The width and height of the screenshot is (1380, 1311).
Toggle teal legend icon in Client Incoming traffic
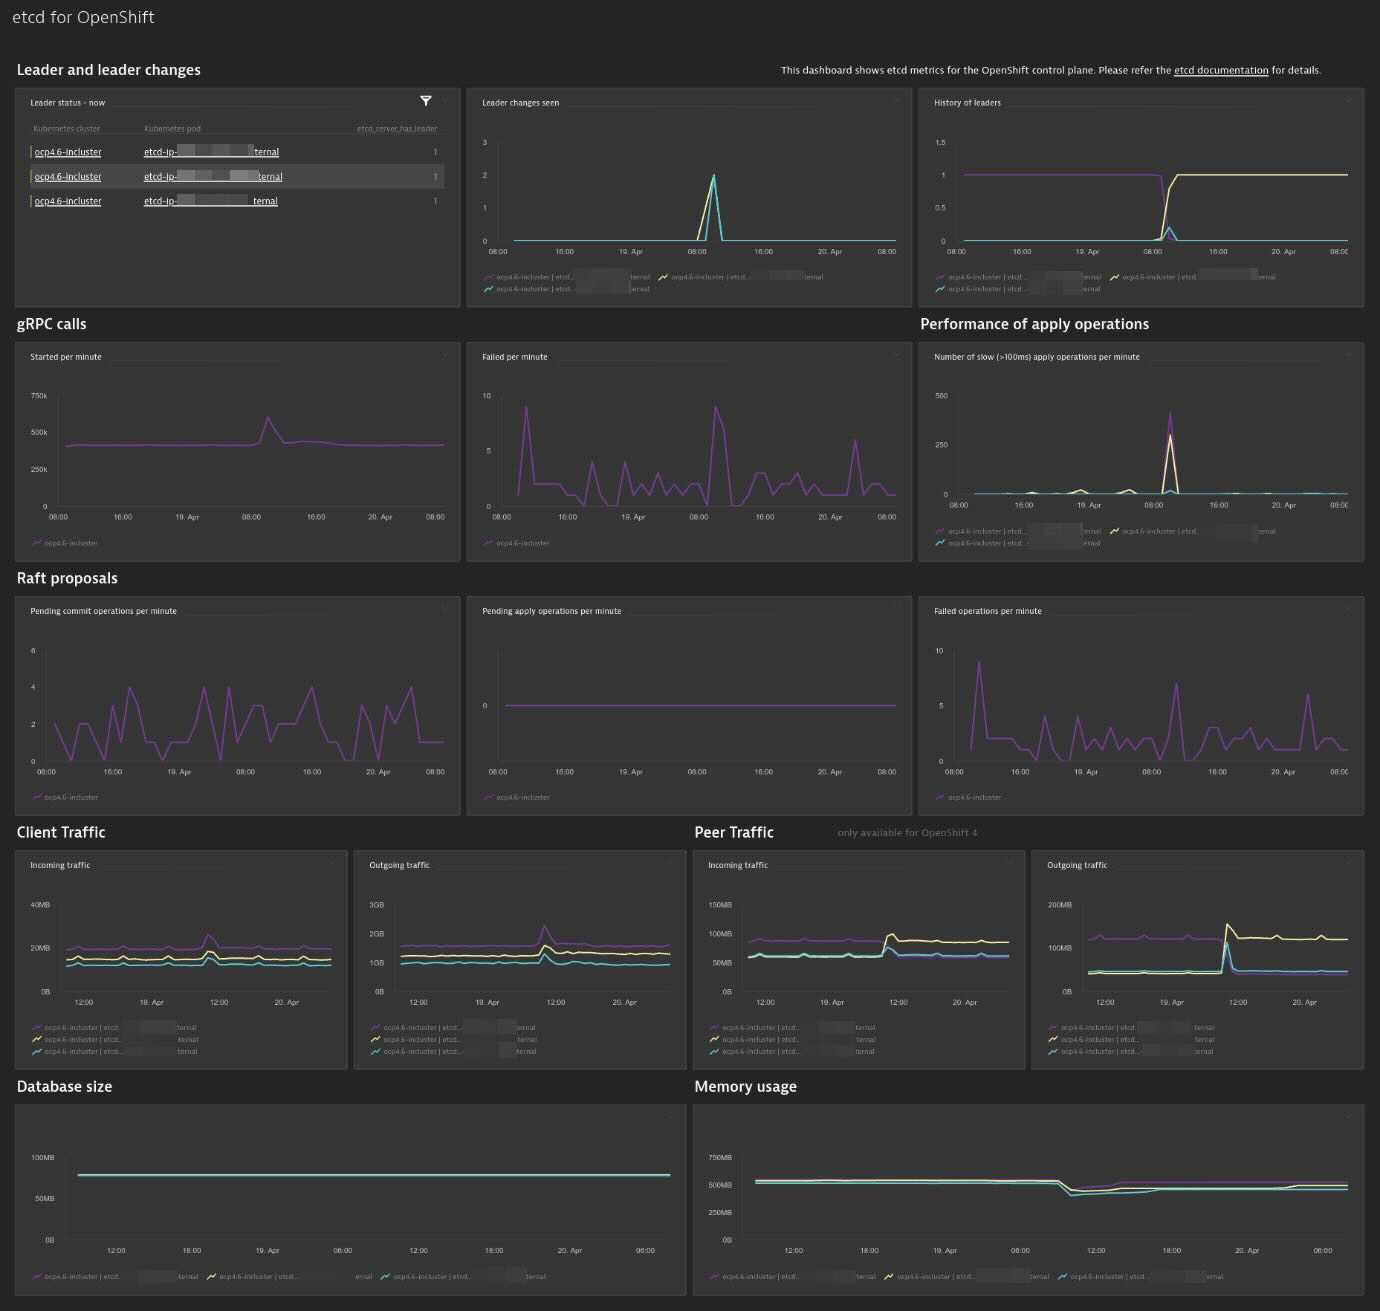point(37,1051)
